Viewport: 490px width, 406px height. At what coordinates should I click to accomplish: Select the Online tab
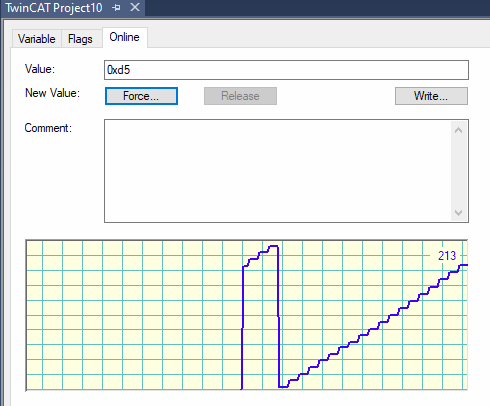point(125,37)
